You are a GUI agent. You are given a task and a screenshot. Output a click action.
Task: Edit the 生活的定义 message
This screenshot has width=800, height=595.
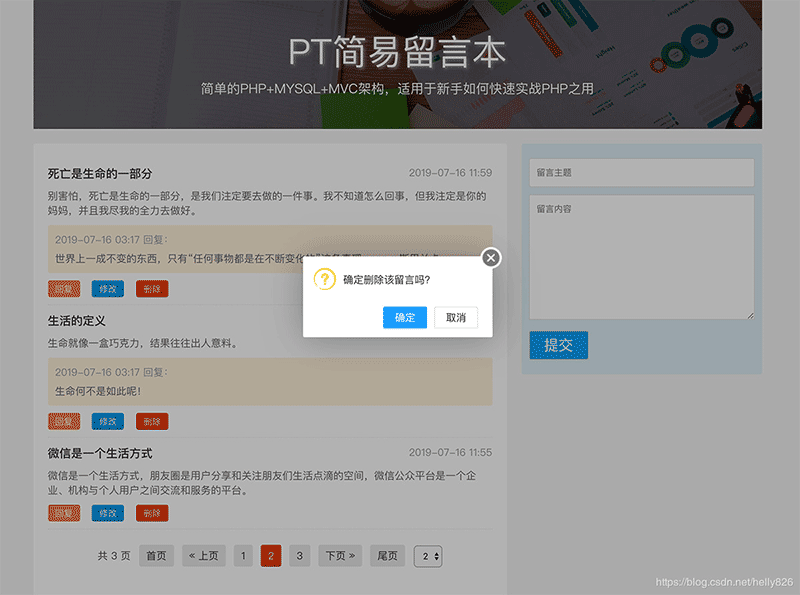[x=108, y=422]
